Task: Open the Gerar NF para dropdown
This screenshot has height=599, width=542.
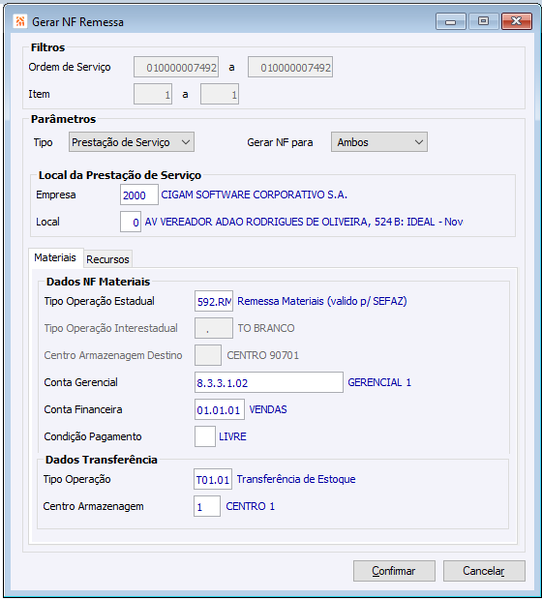Action: point(379,142)
